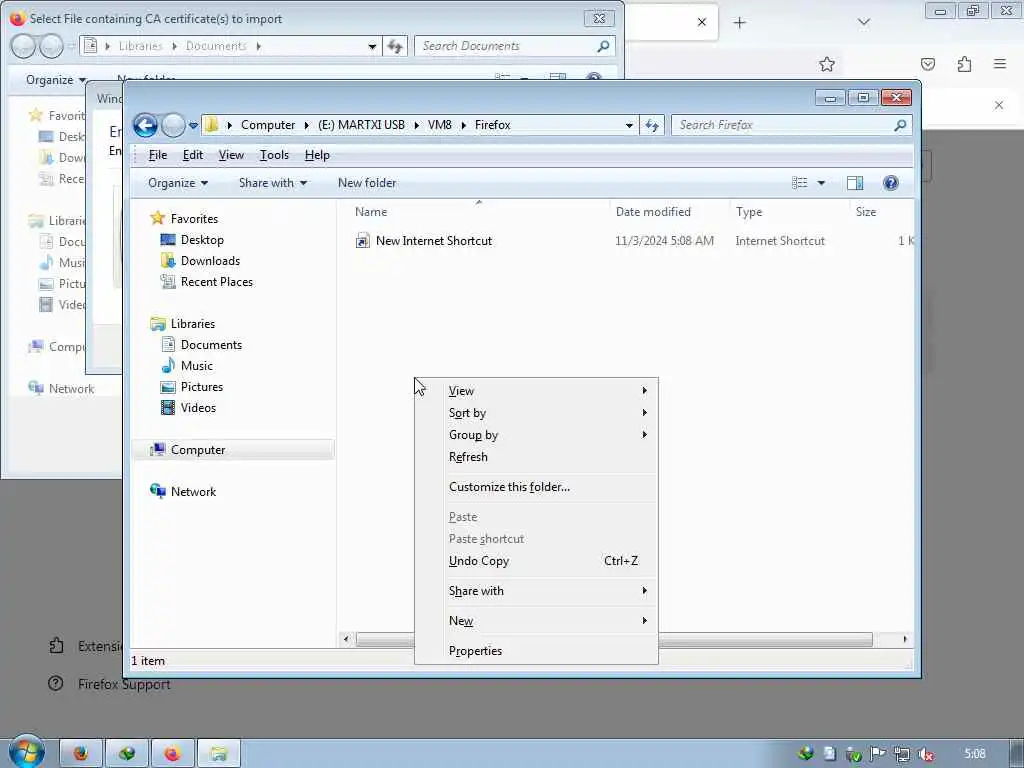Image resolution: width=1024 pixels, height=768 pixels.
Task: Bookmark page with Firefox star icon
Action: tap(827, 64)
